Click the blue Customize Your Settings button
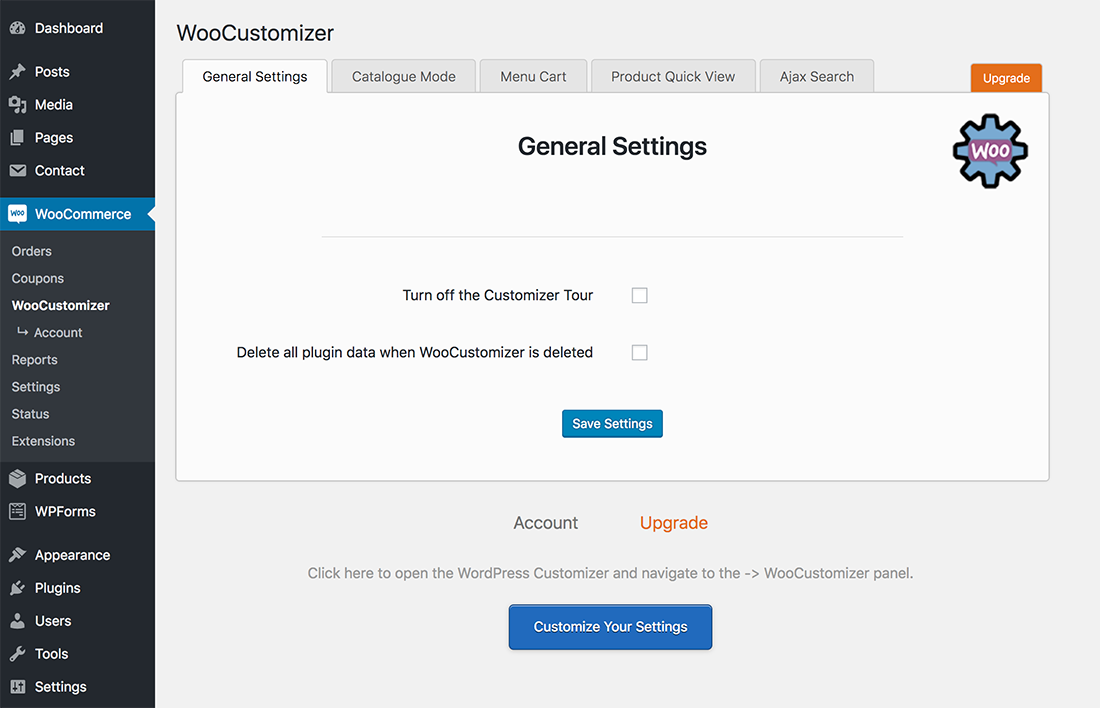 610,627
